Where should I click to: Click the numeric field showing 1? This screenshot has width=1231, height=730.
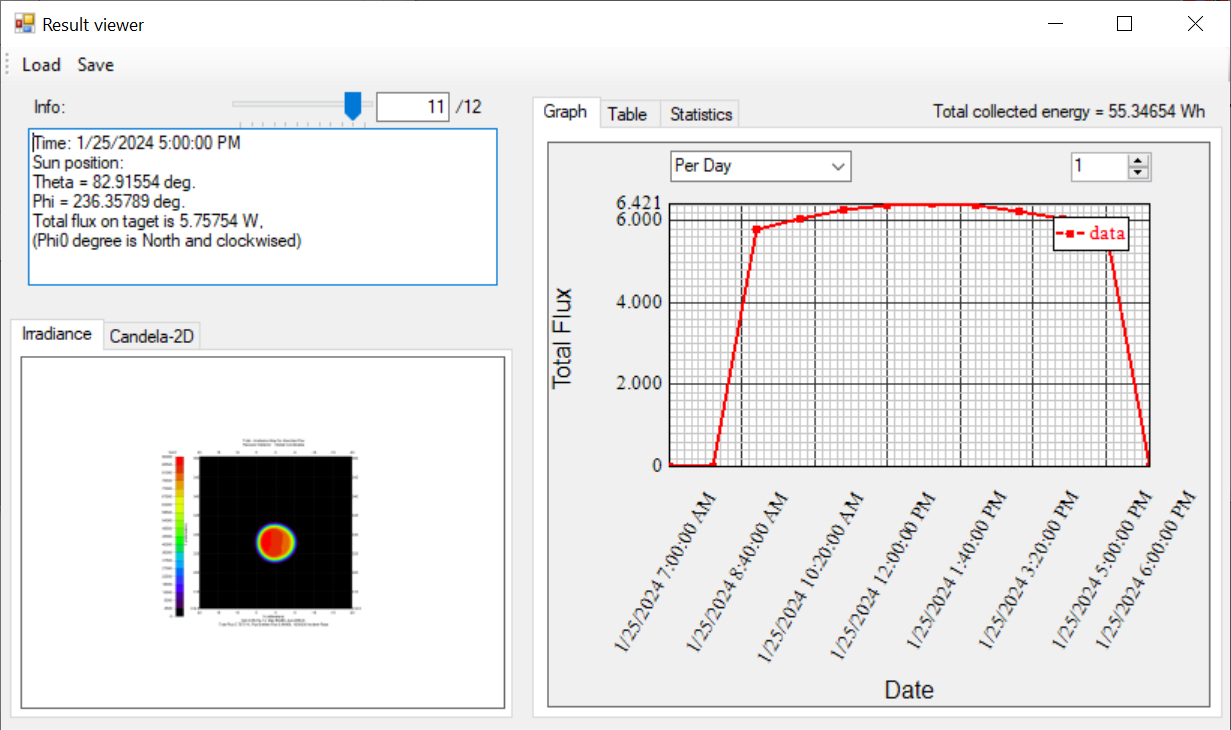tap(1097, 166)
